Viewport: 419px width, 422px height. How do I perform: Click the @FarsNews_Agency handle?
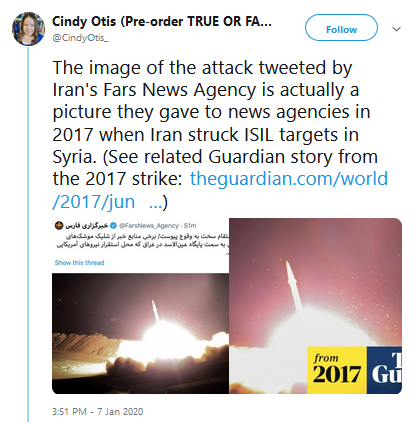point(149,226)
